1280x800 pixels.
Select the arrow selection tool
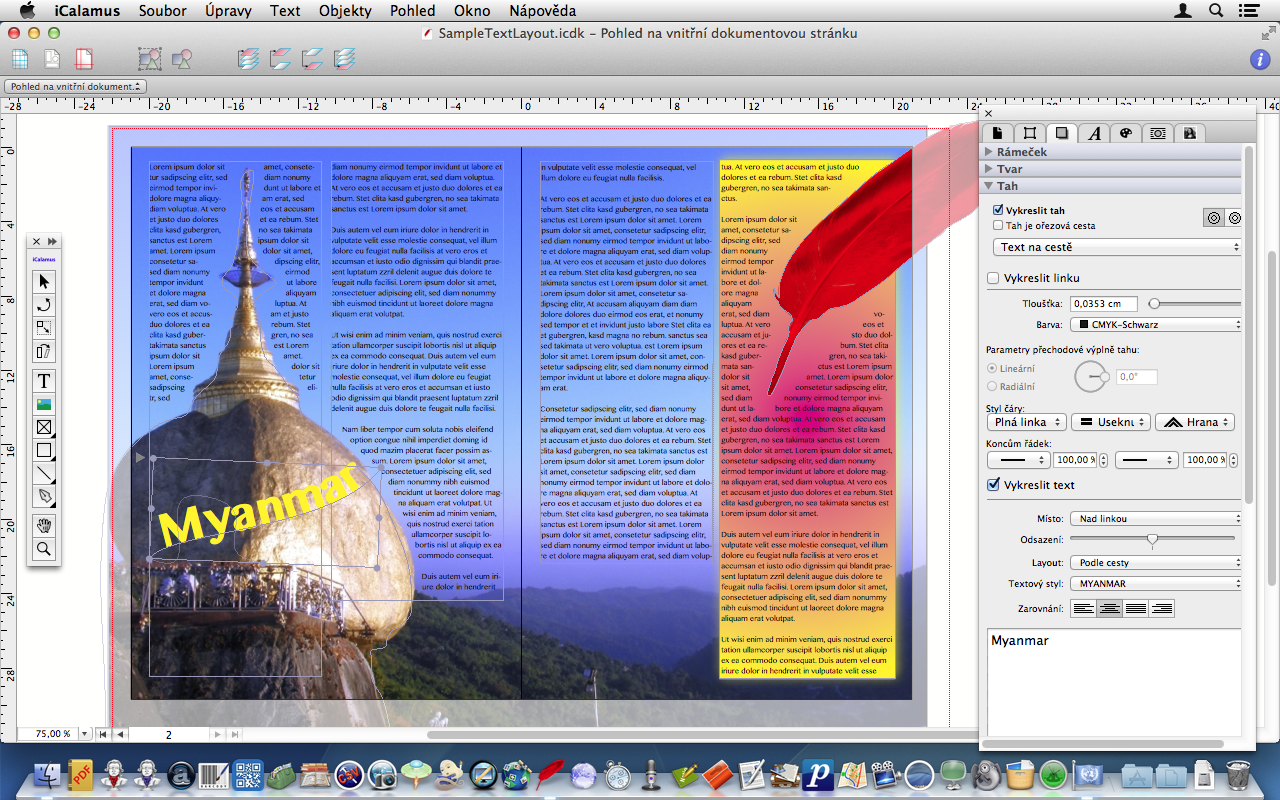tap(44, 282)
